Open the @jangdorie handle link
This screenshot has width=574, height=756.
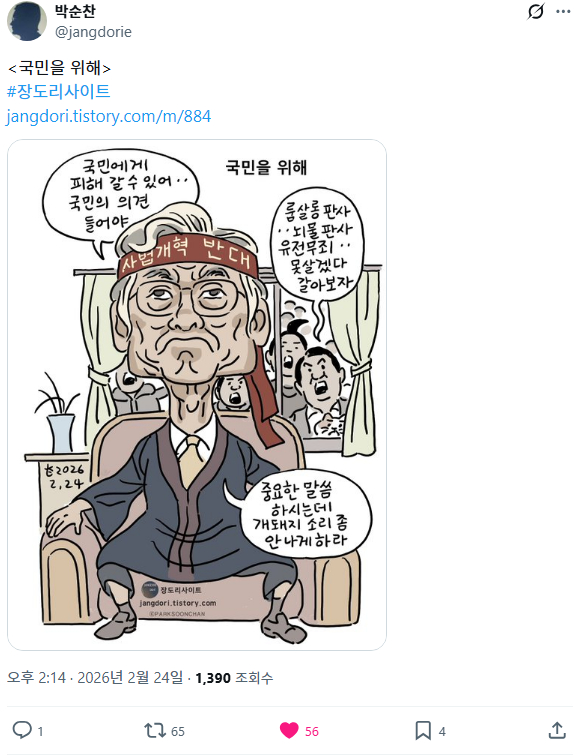tap(93, 32)
